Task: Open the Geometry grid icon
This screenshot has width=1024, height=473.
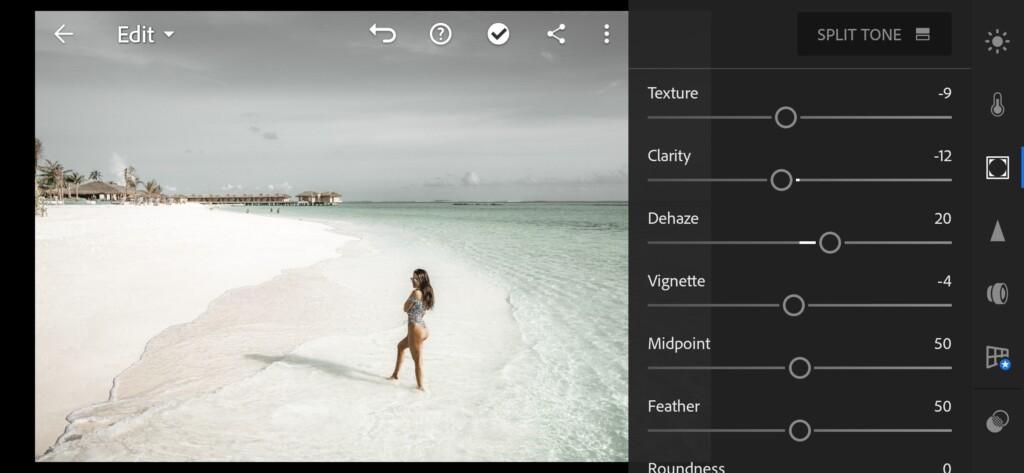Action: 998,357
